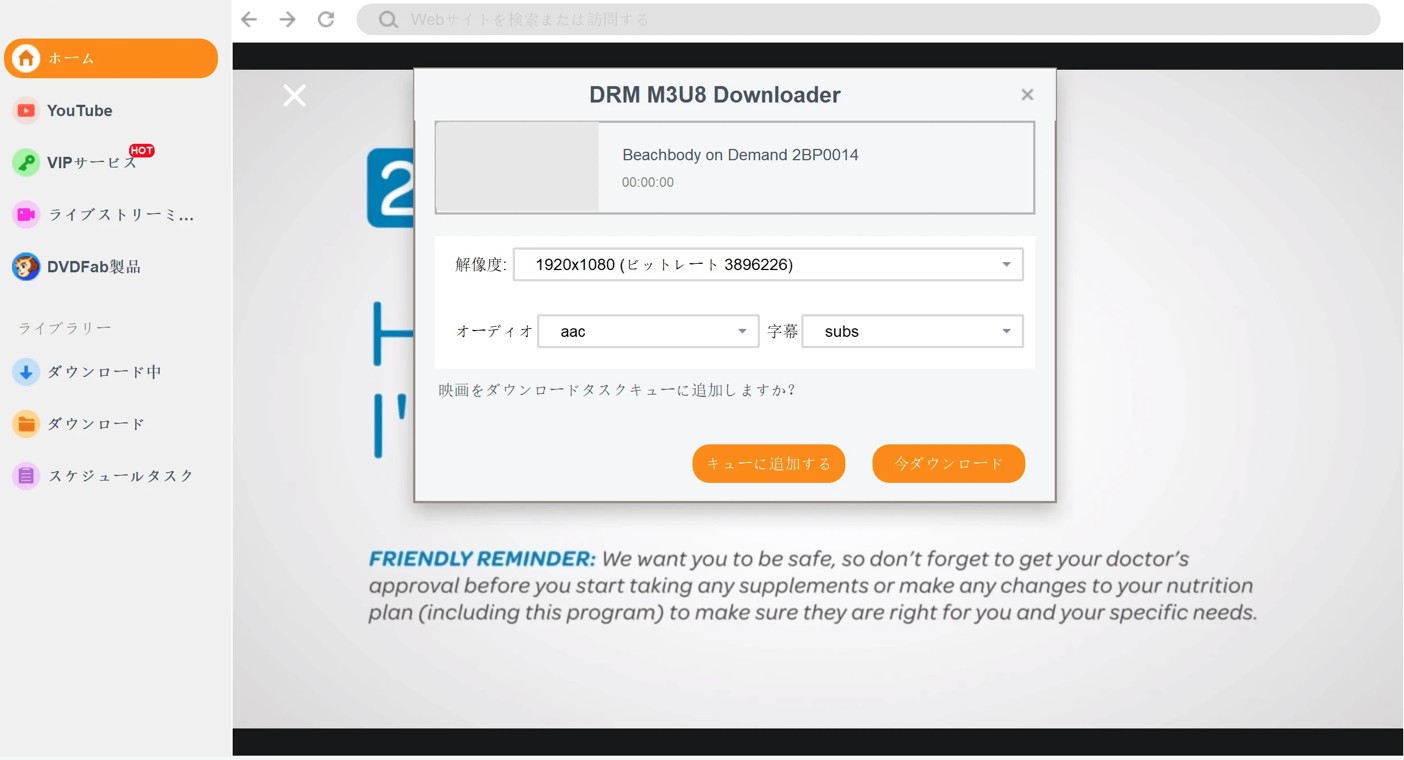The height and width of the screenshot is (760, 1404).
Task: Open scheduled tasks icon
Action: point(26,475)
